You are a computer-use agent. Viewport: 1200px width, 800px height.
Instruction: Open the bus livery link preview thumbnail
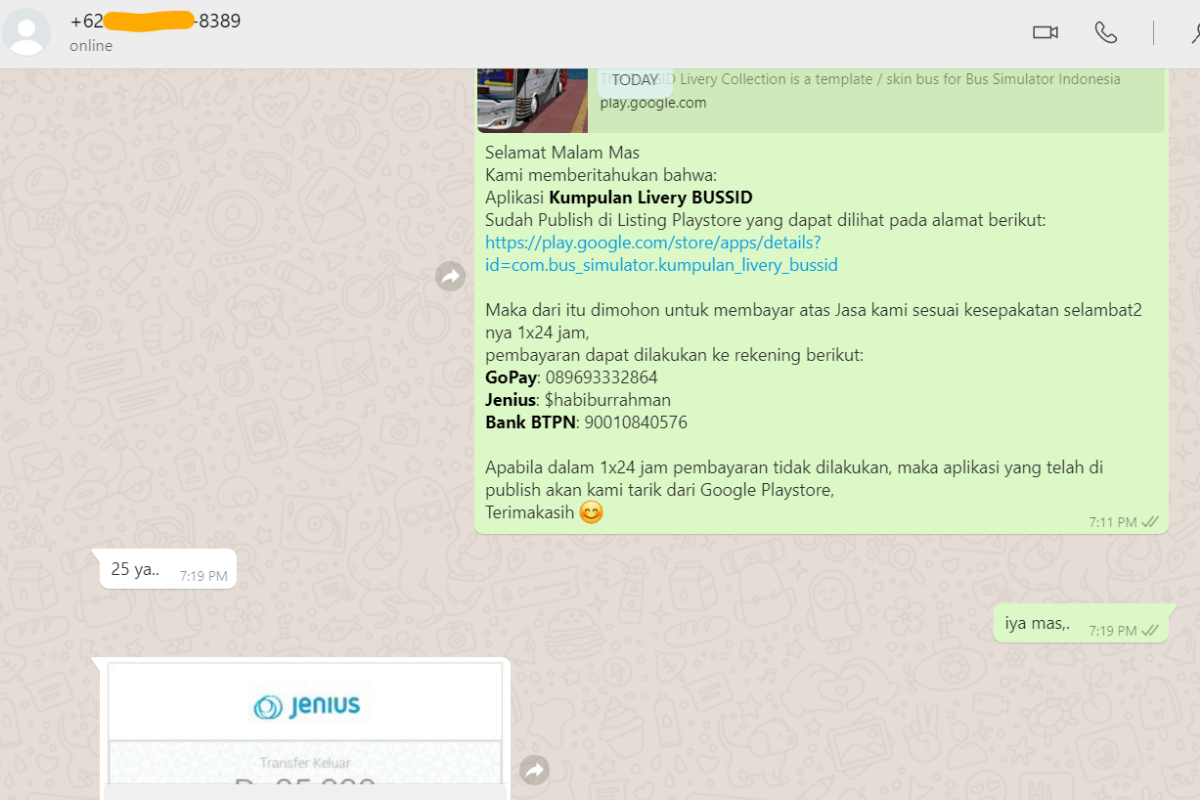coord(532,100)
